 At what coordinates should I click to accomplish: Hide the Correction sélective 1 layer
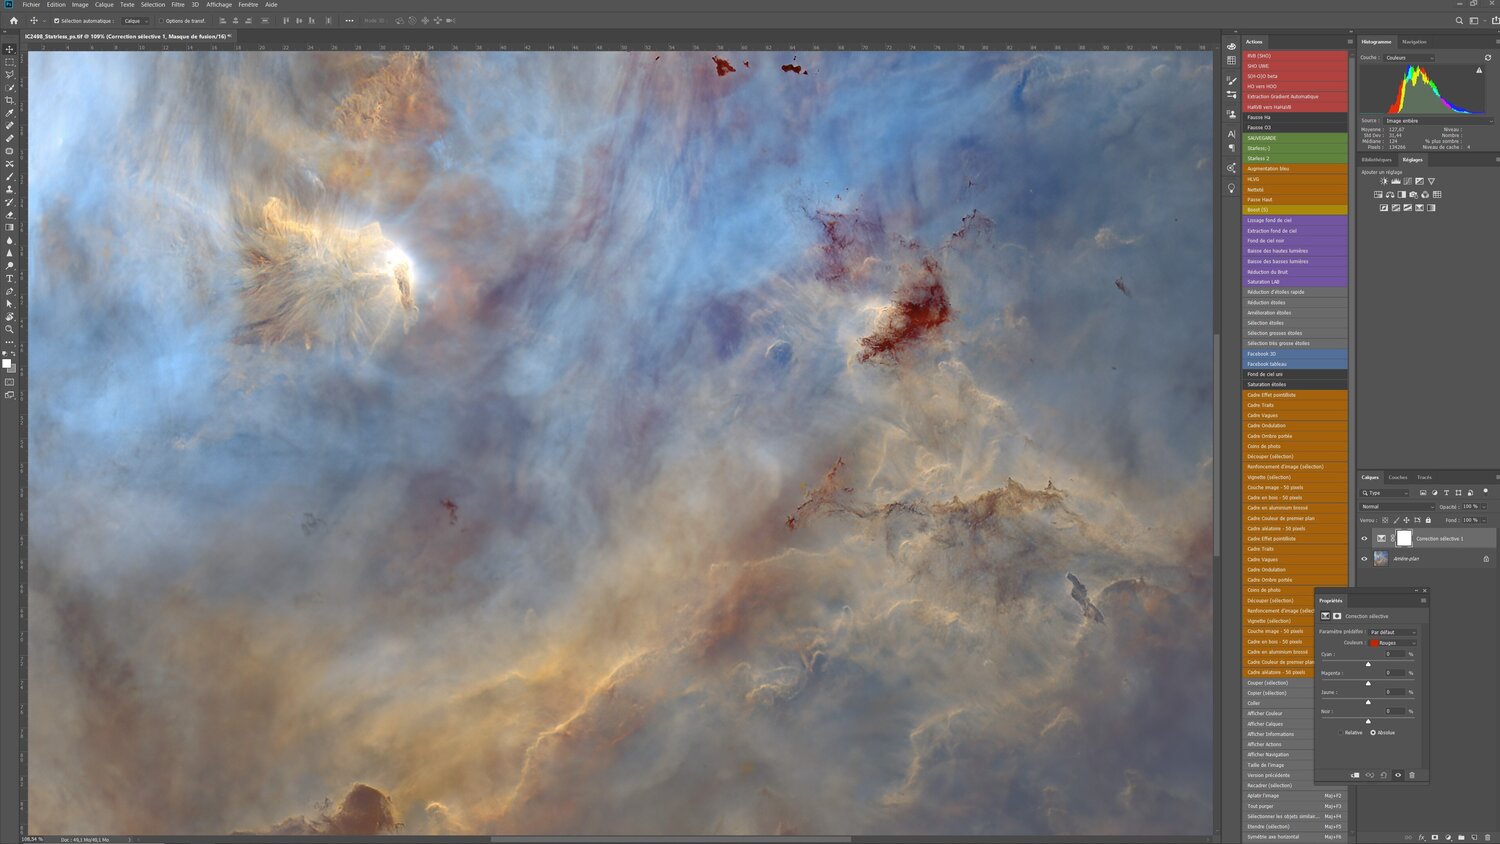[1364, 538]
